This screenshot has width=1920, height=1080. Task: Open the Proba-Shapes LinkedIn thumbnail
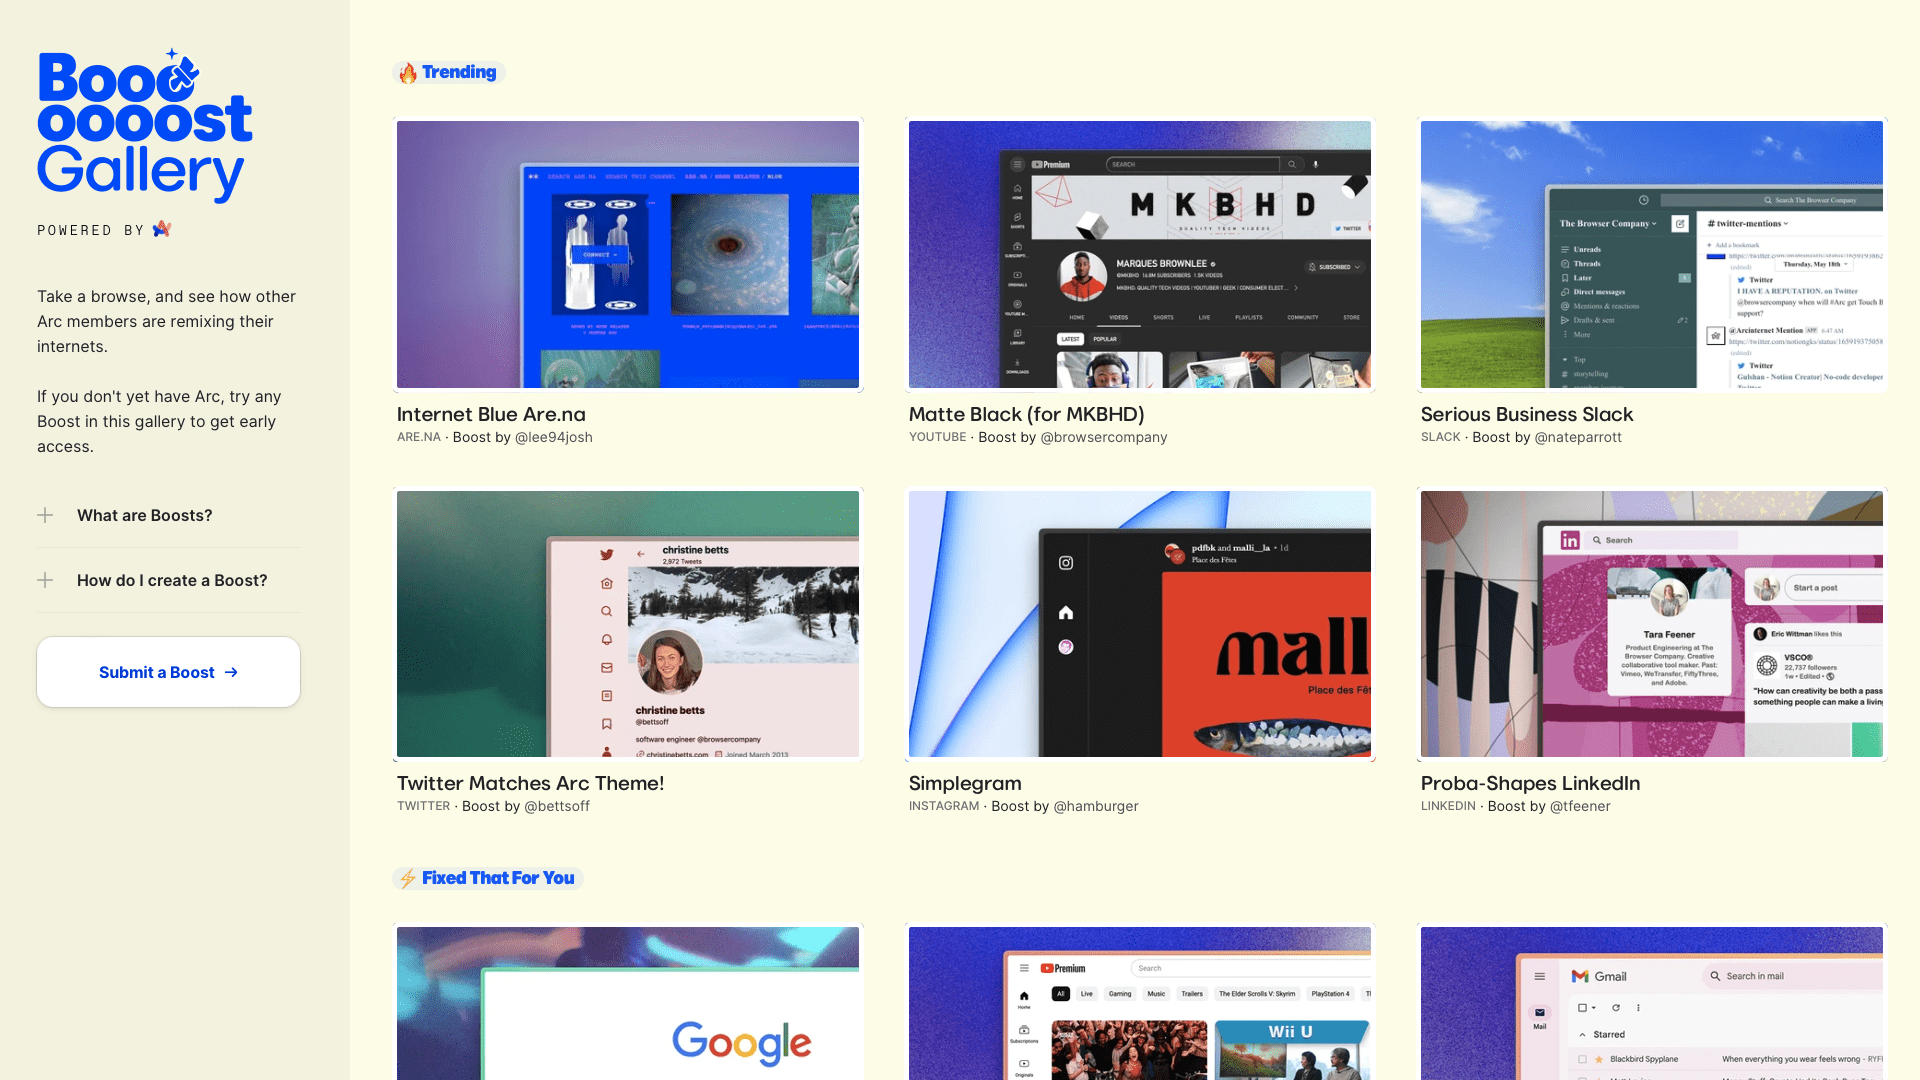[1652, 623]
